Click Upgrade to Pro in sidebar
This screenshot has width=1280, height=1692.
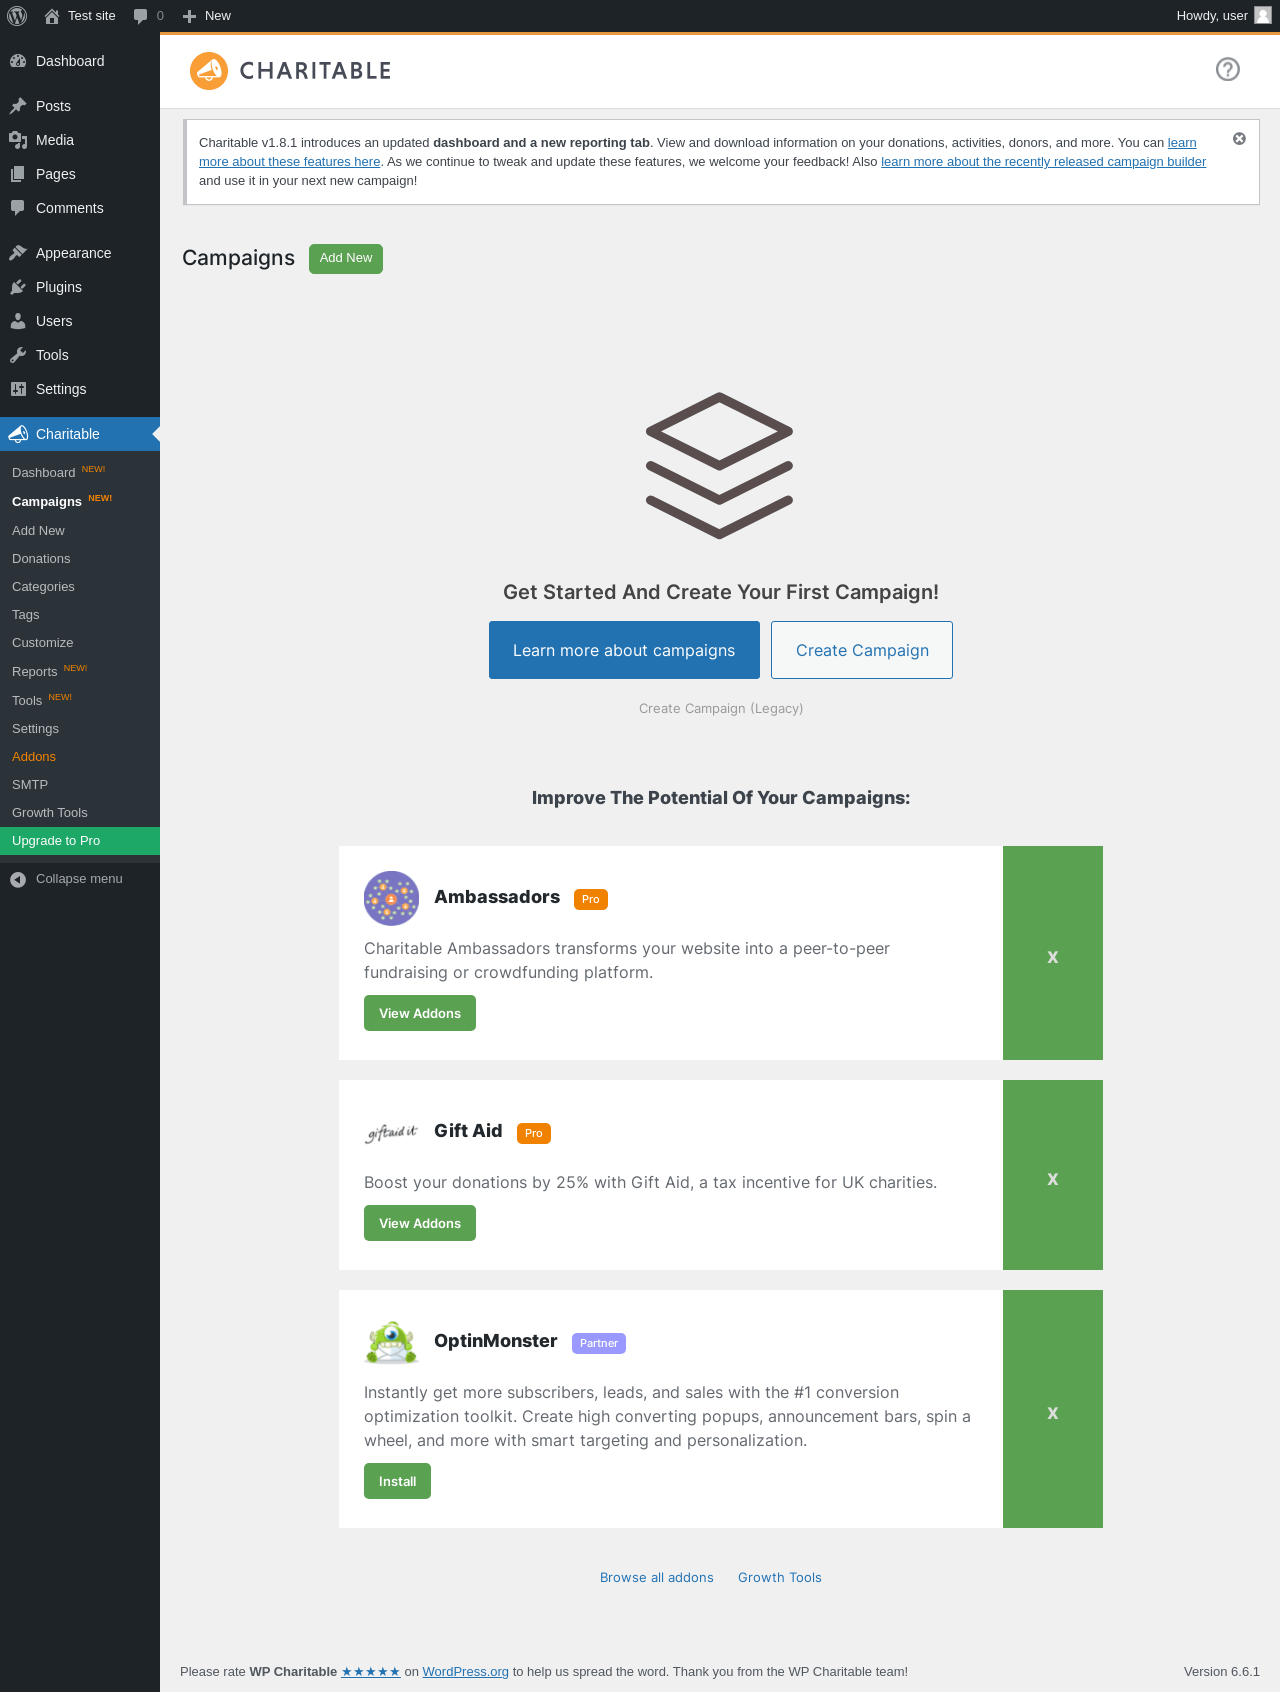[80, 840]
